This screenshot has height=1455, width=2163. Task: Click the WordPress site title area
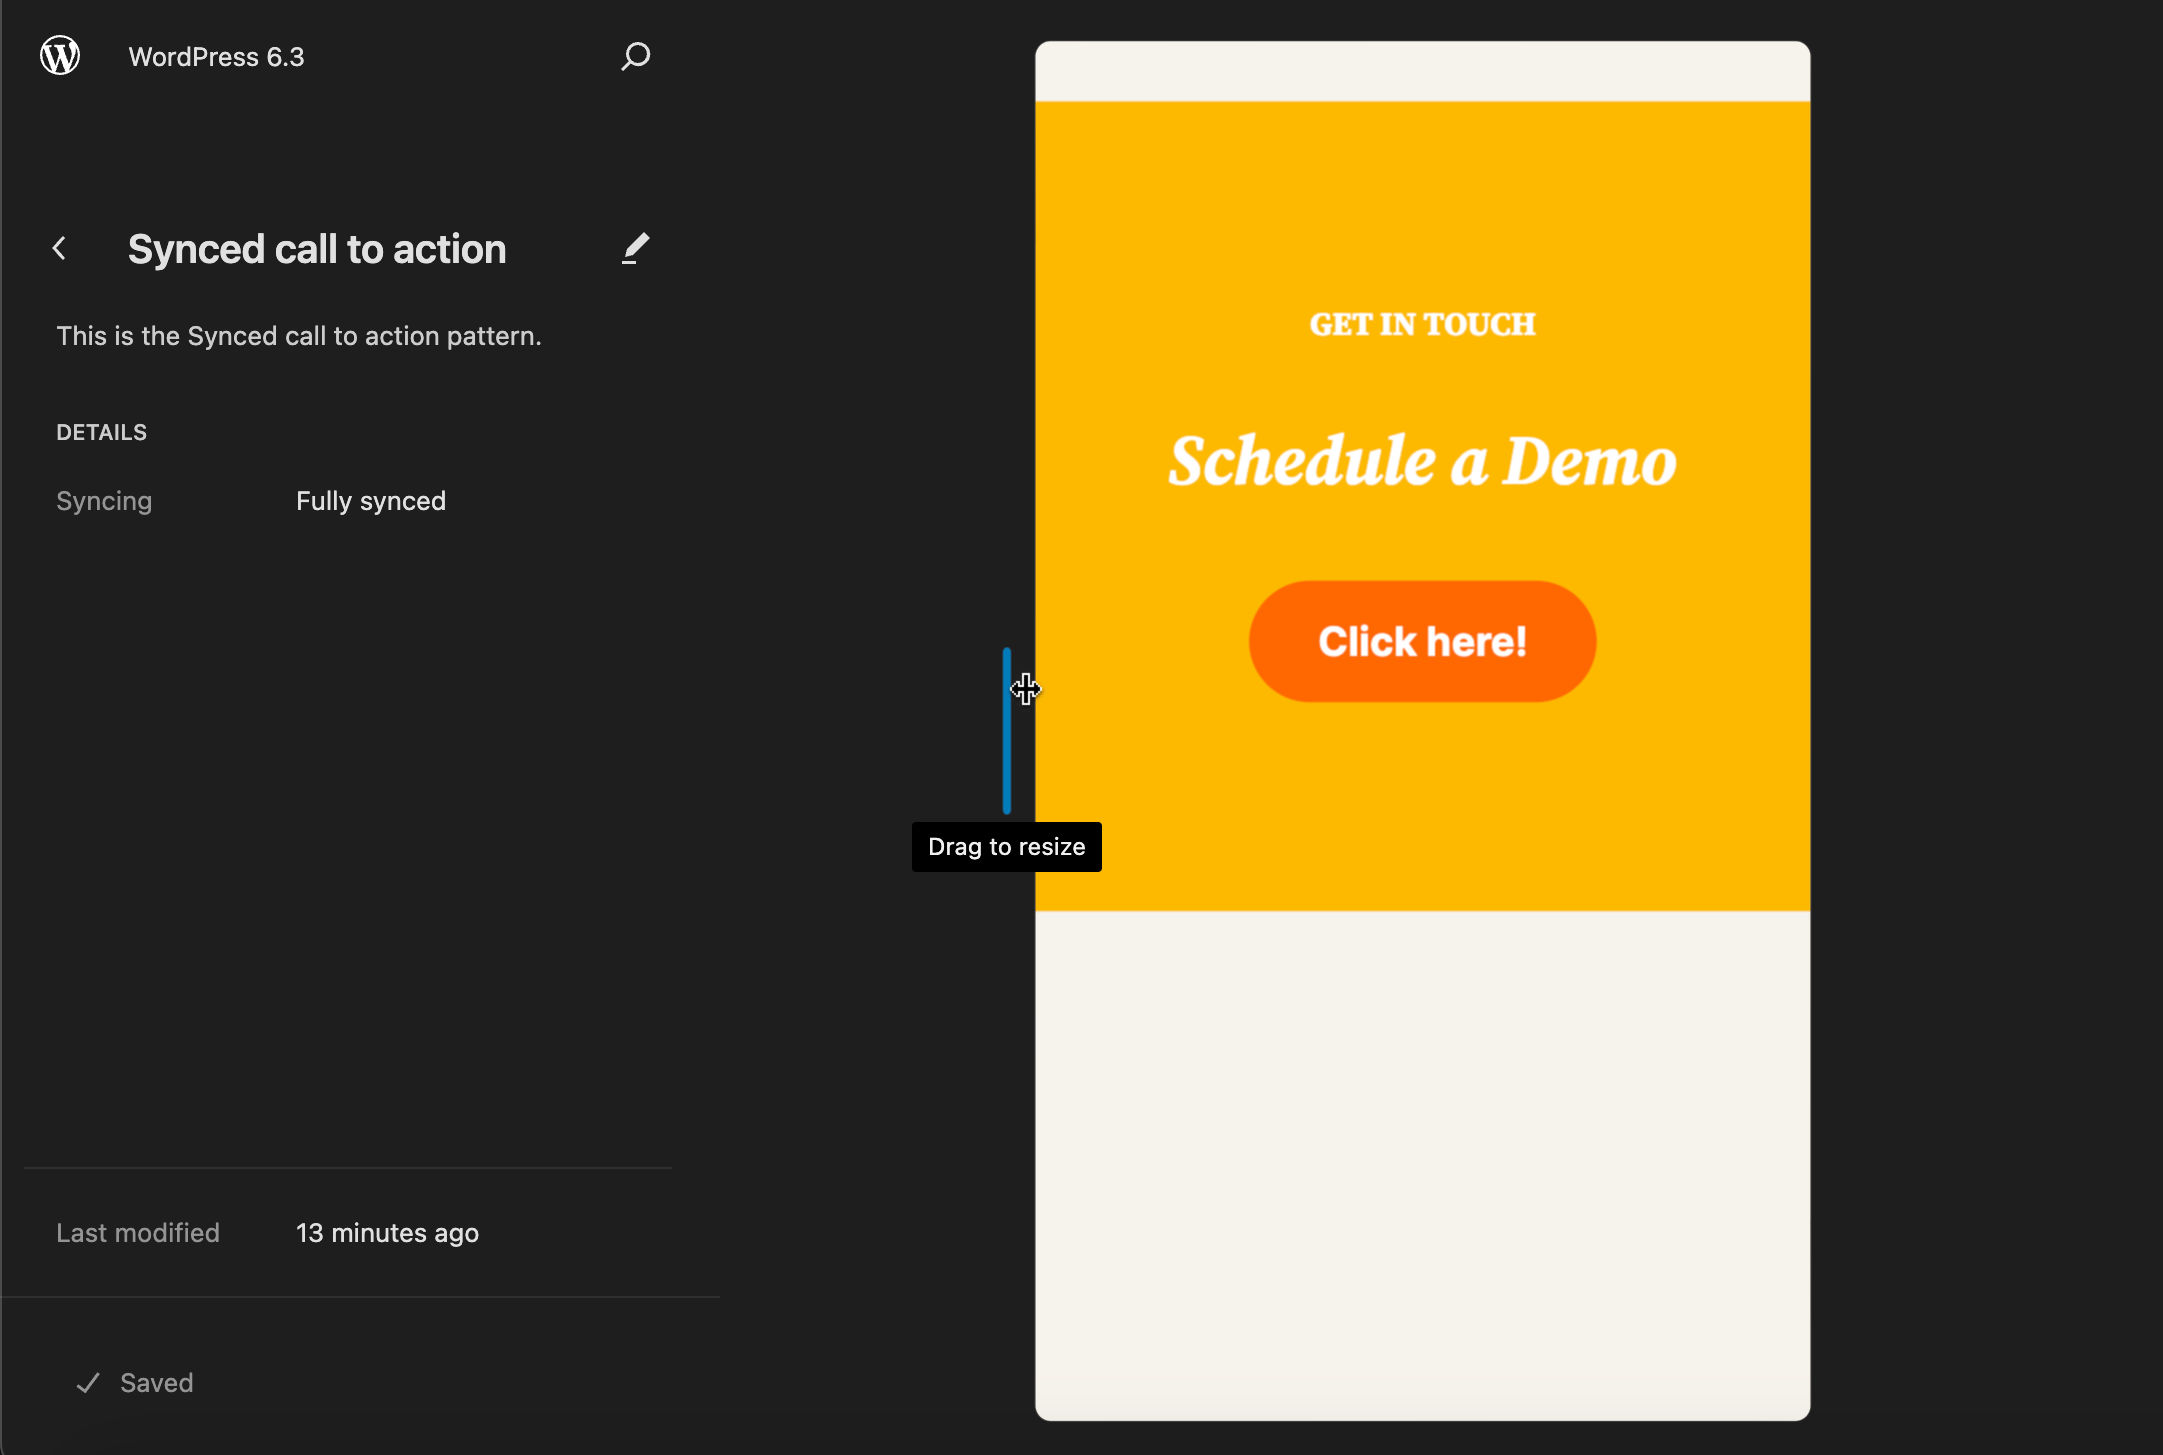pos(216,55)
